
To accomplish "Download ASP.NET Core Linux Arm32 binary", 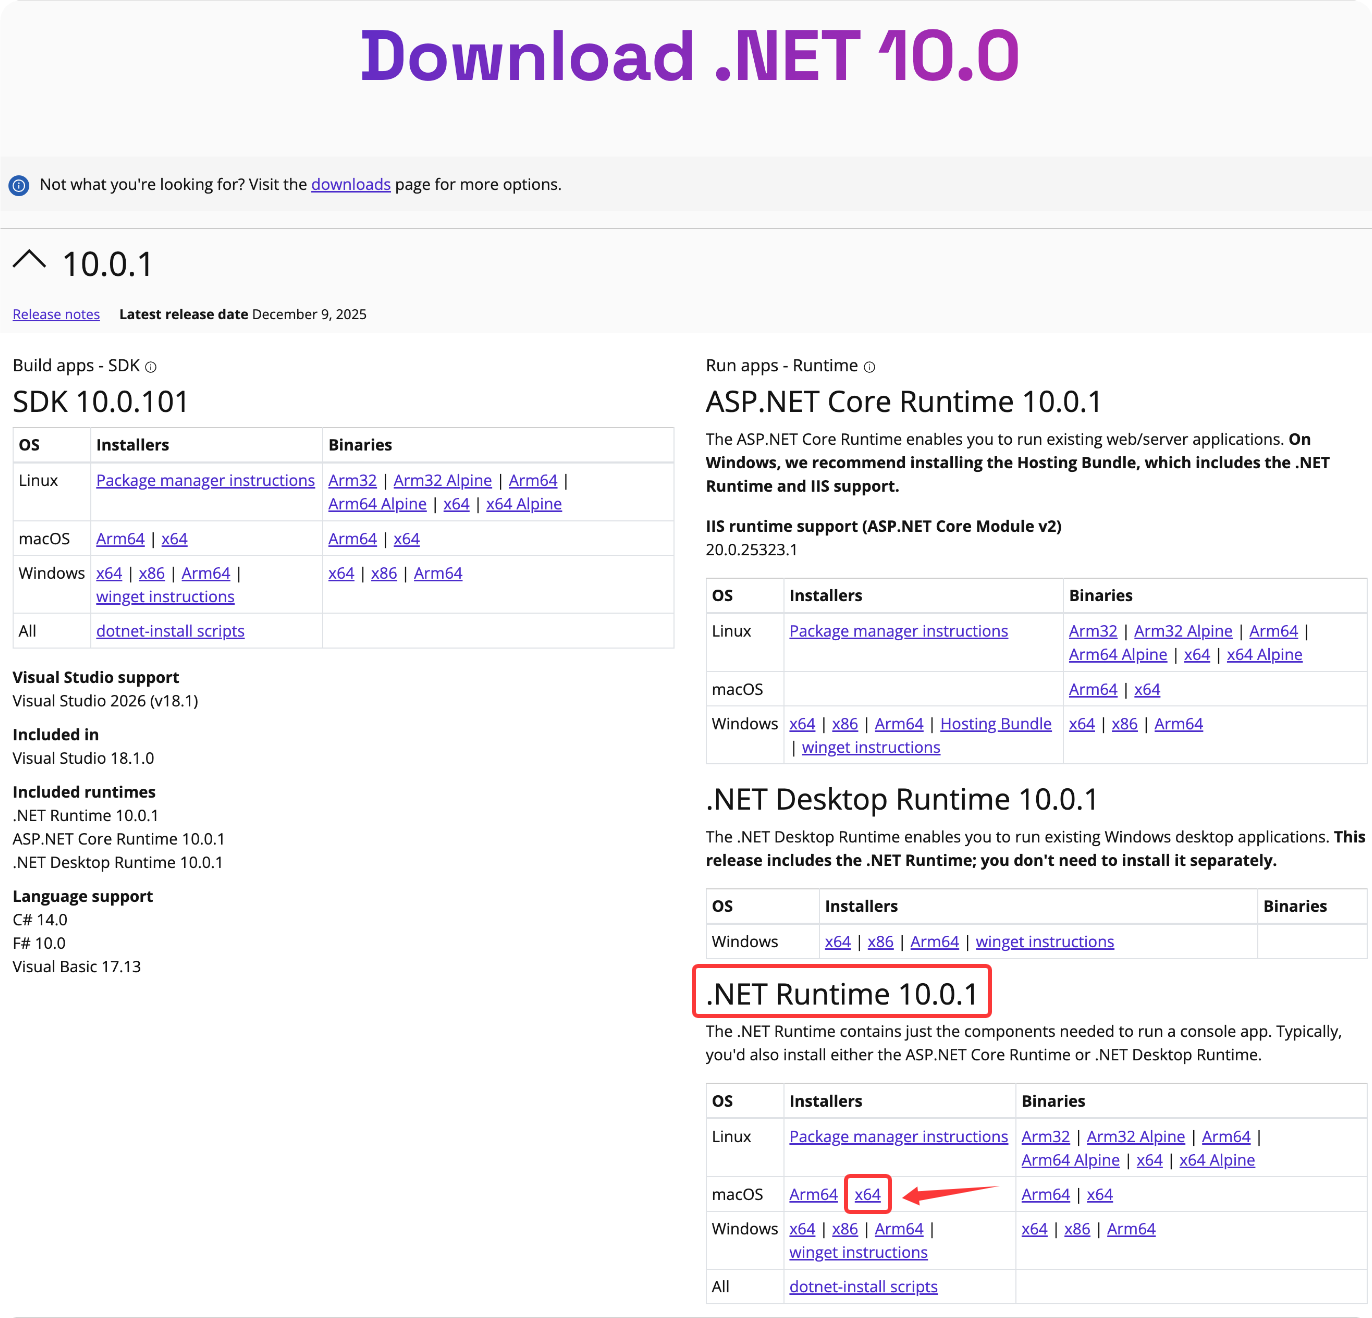I will click(x=1093, y=631).
